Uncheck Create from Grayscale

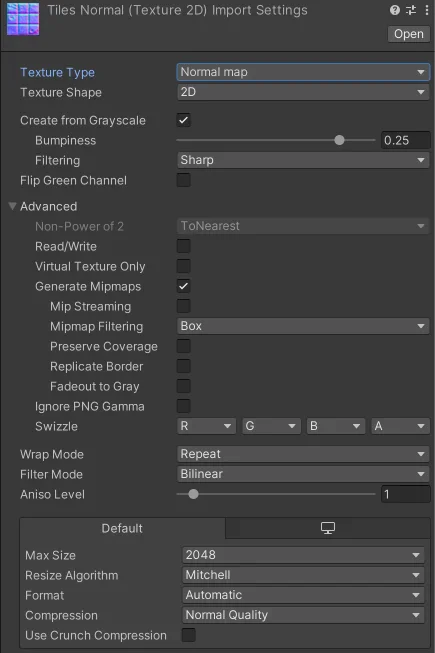coord(184,120)
